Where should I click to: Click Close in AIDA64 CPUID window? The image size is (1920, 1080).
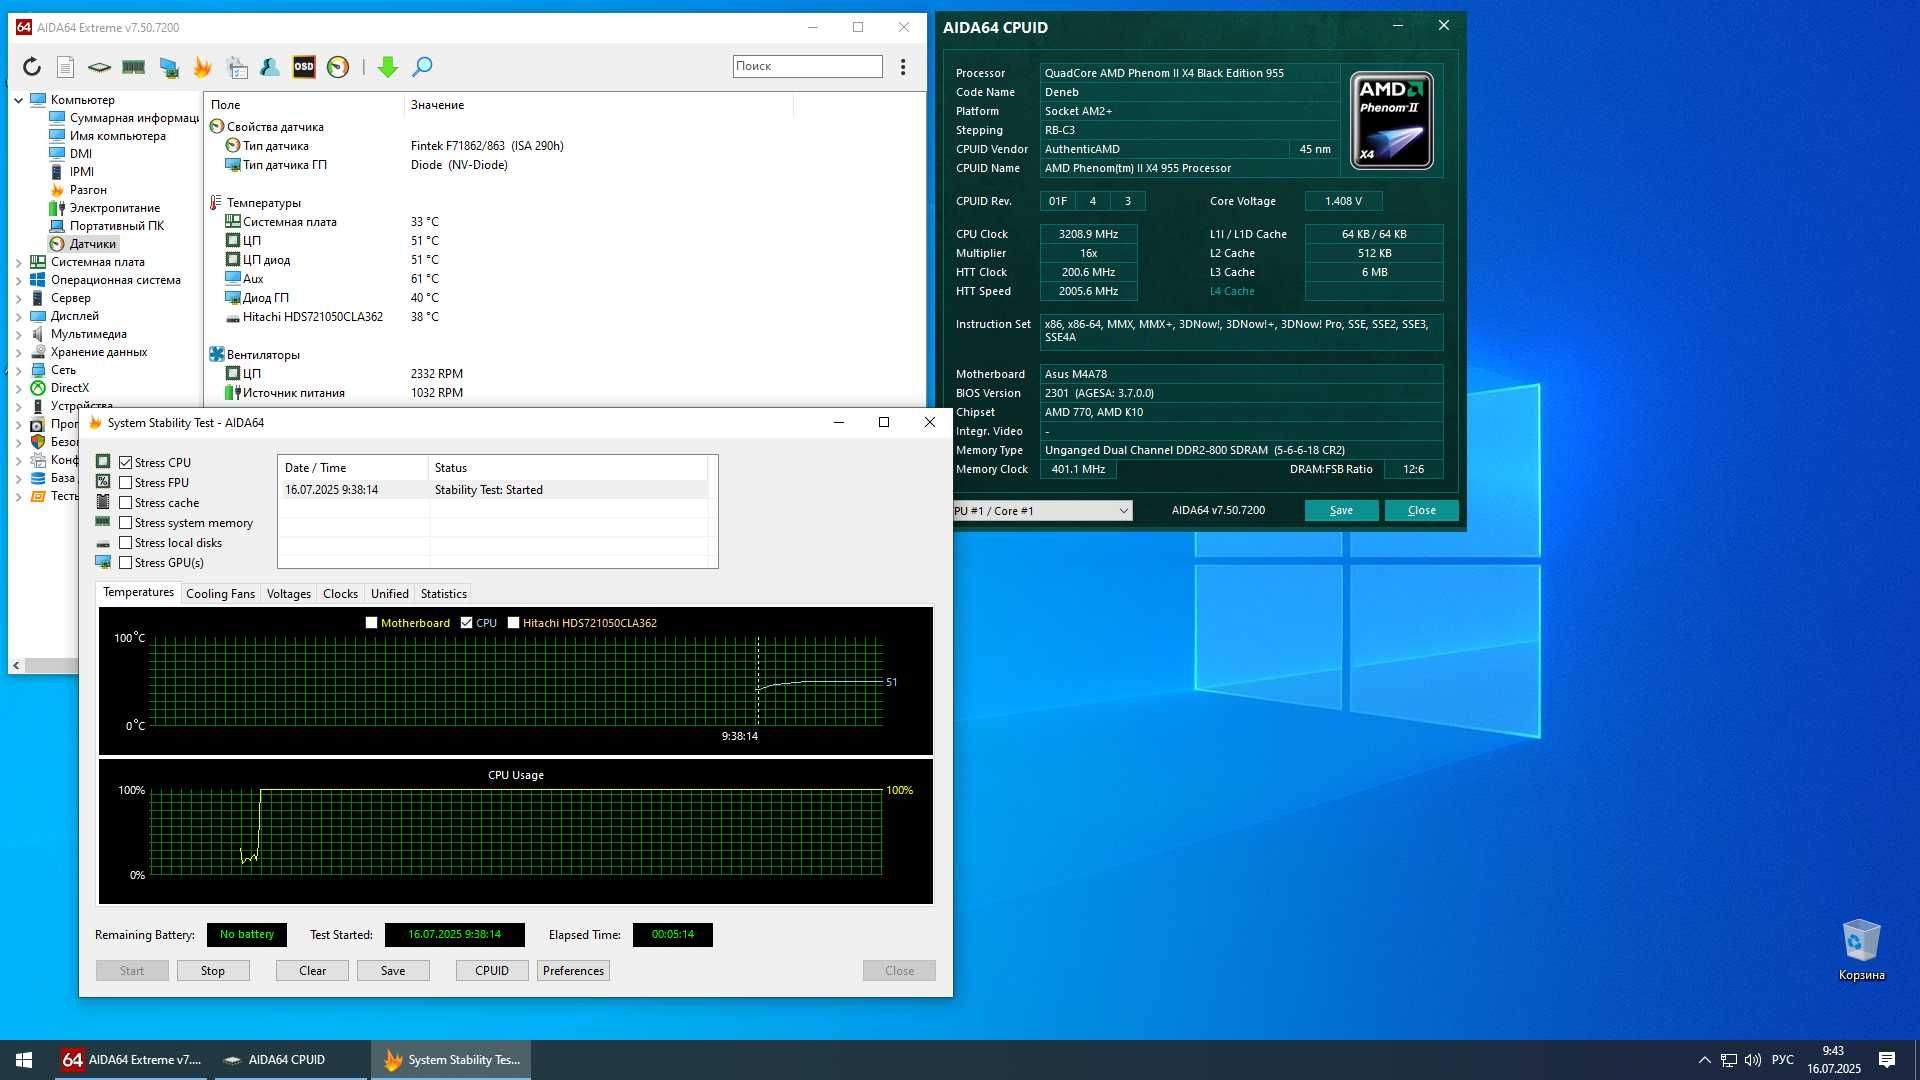(1421, 511)
